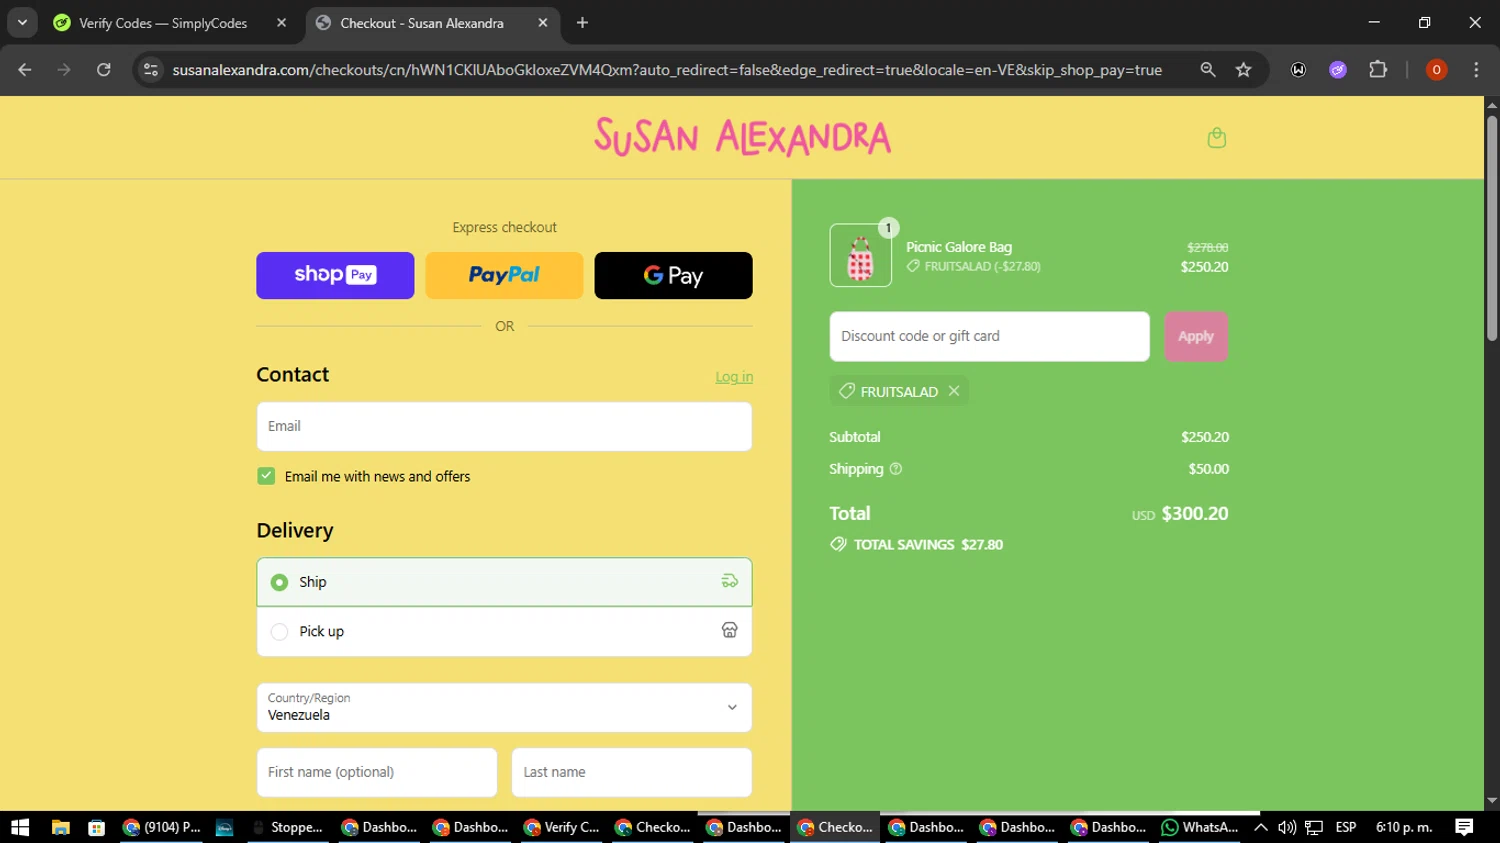Open the shopping bag cart icon
Screen dimensions: 1500x843
point(1216,138)
